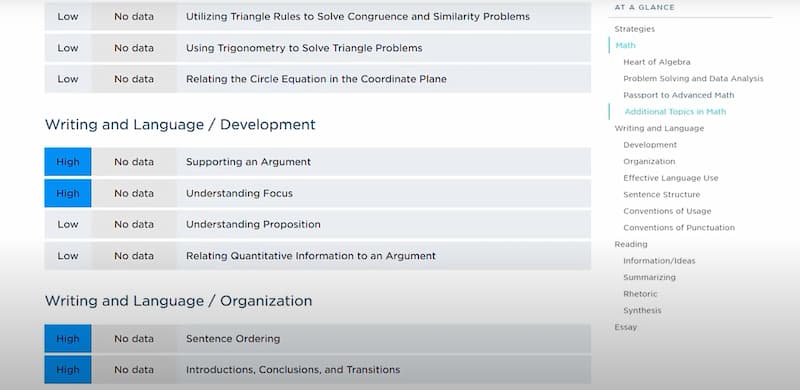
Task: Navigate to Reading section in sidebar
Action: tap(631, 244)
